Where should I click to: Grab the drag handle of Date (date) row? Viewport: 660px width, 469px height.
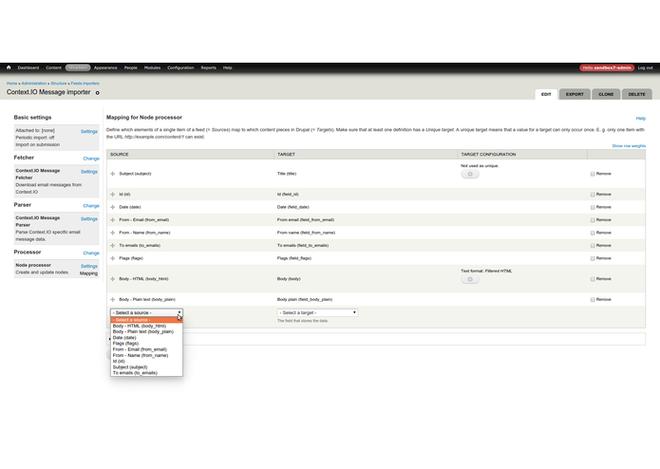click(112, 207)
